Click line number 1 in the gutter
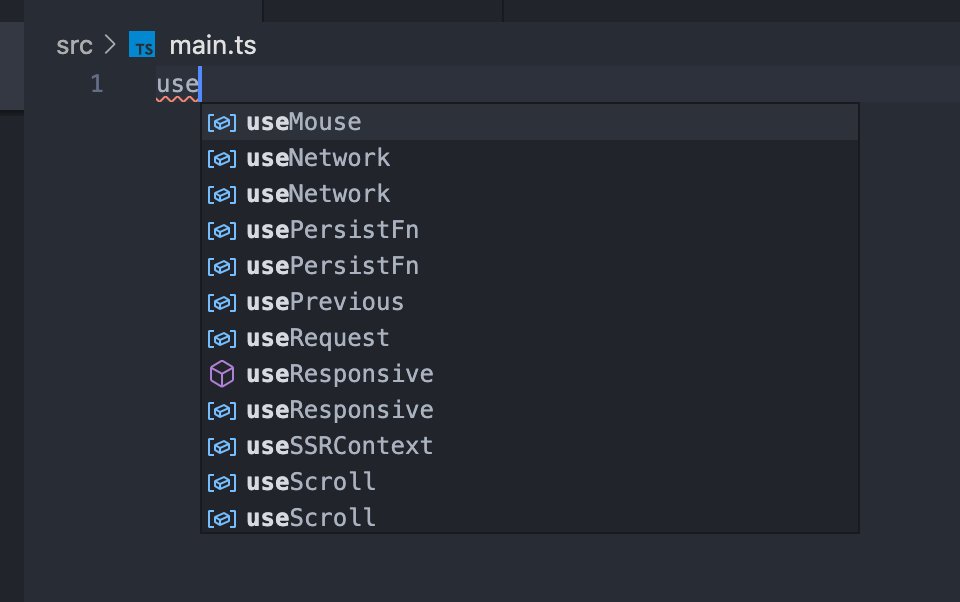960x602 pixels. (x=96, y=84)
